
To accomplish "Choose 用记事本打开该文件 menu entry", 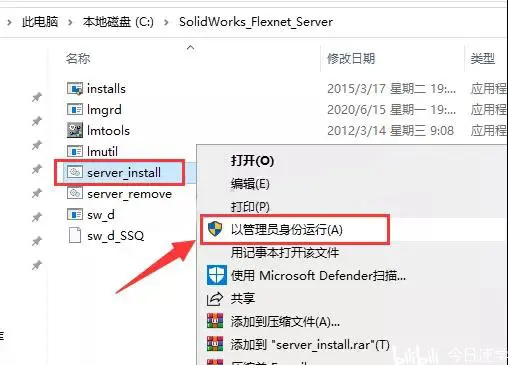I will 285,253.
